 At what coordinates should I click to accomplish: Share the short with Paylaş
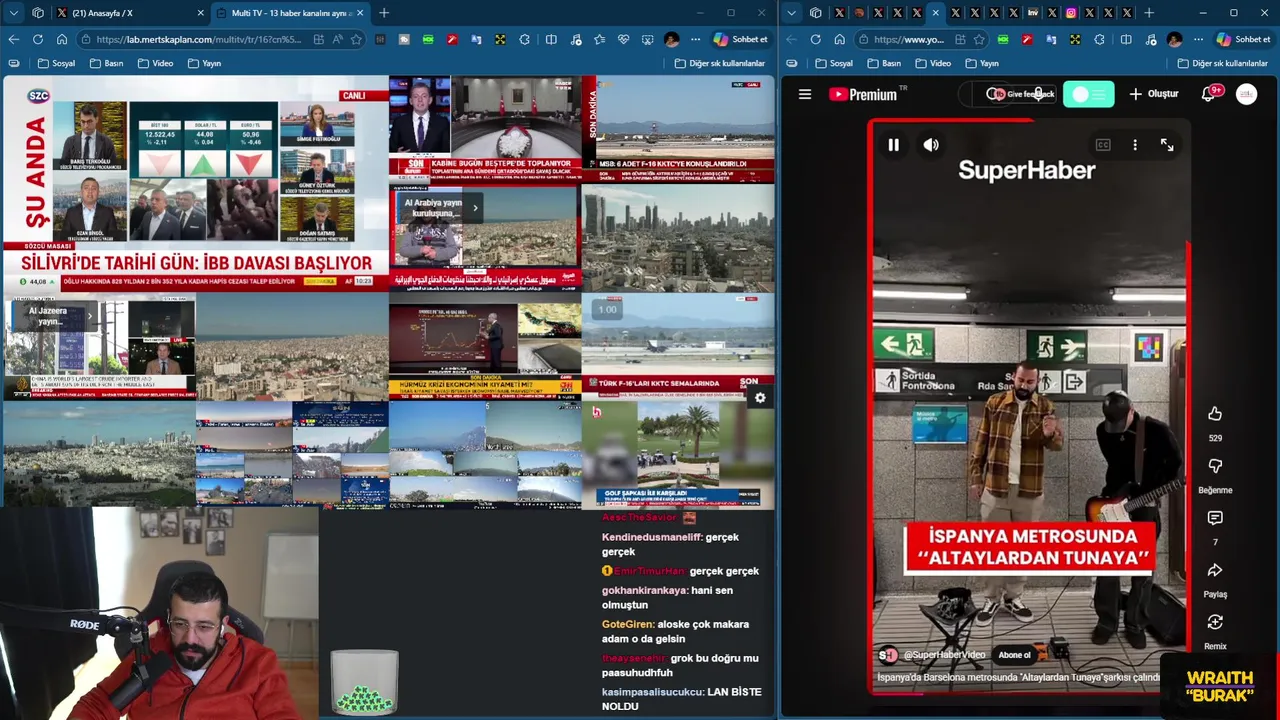[x=1215, y=570]
